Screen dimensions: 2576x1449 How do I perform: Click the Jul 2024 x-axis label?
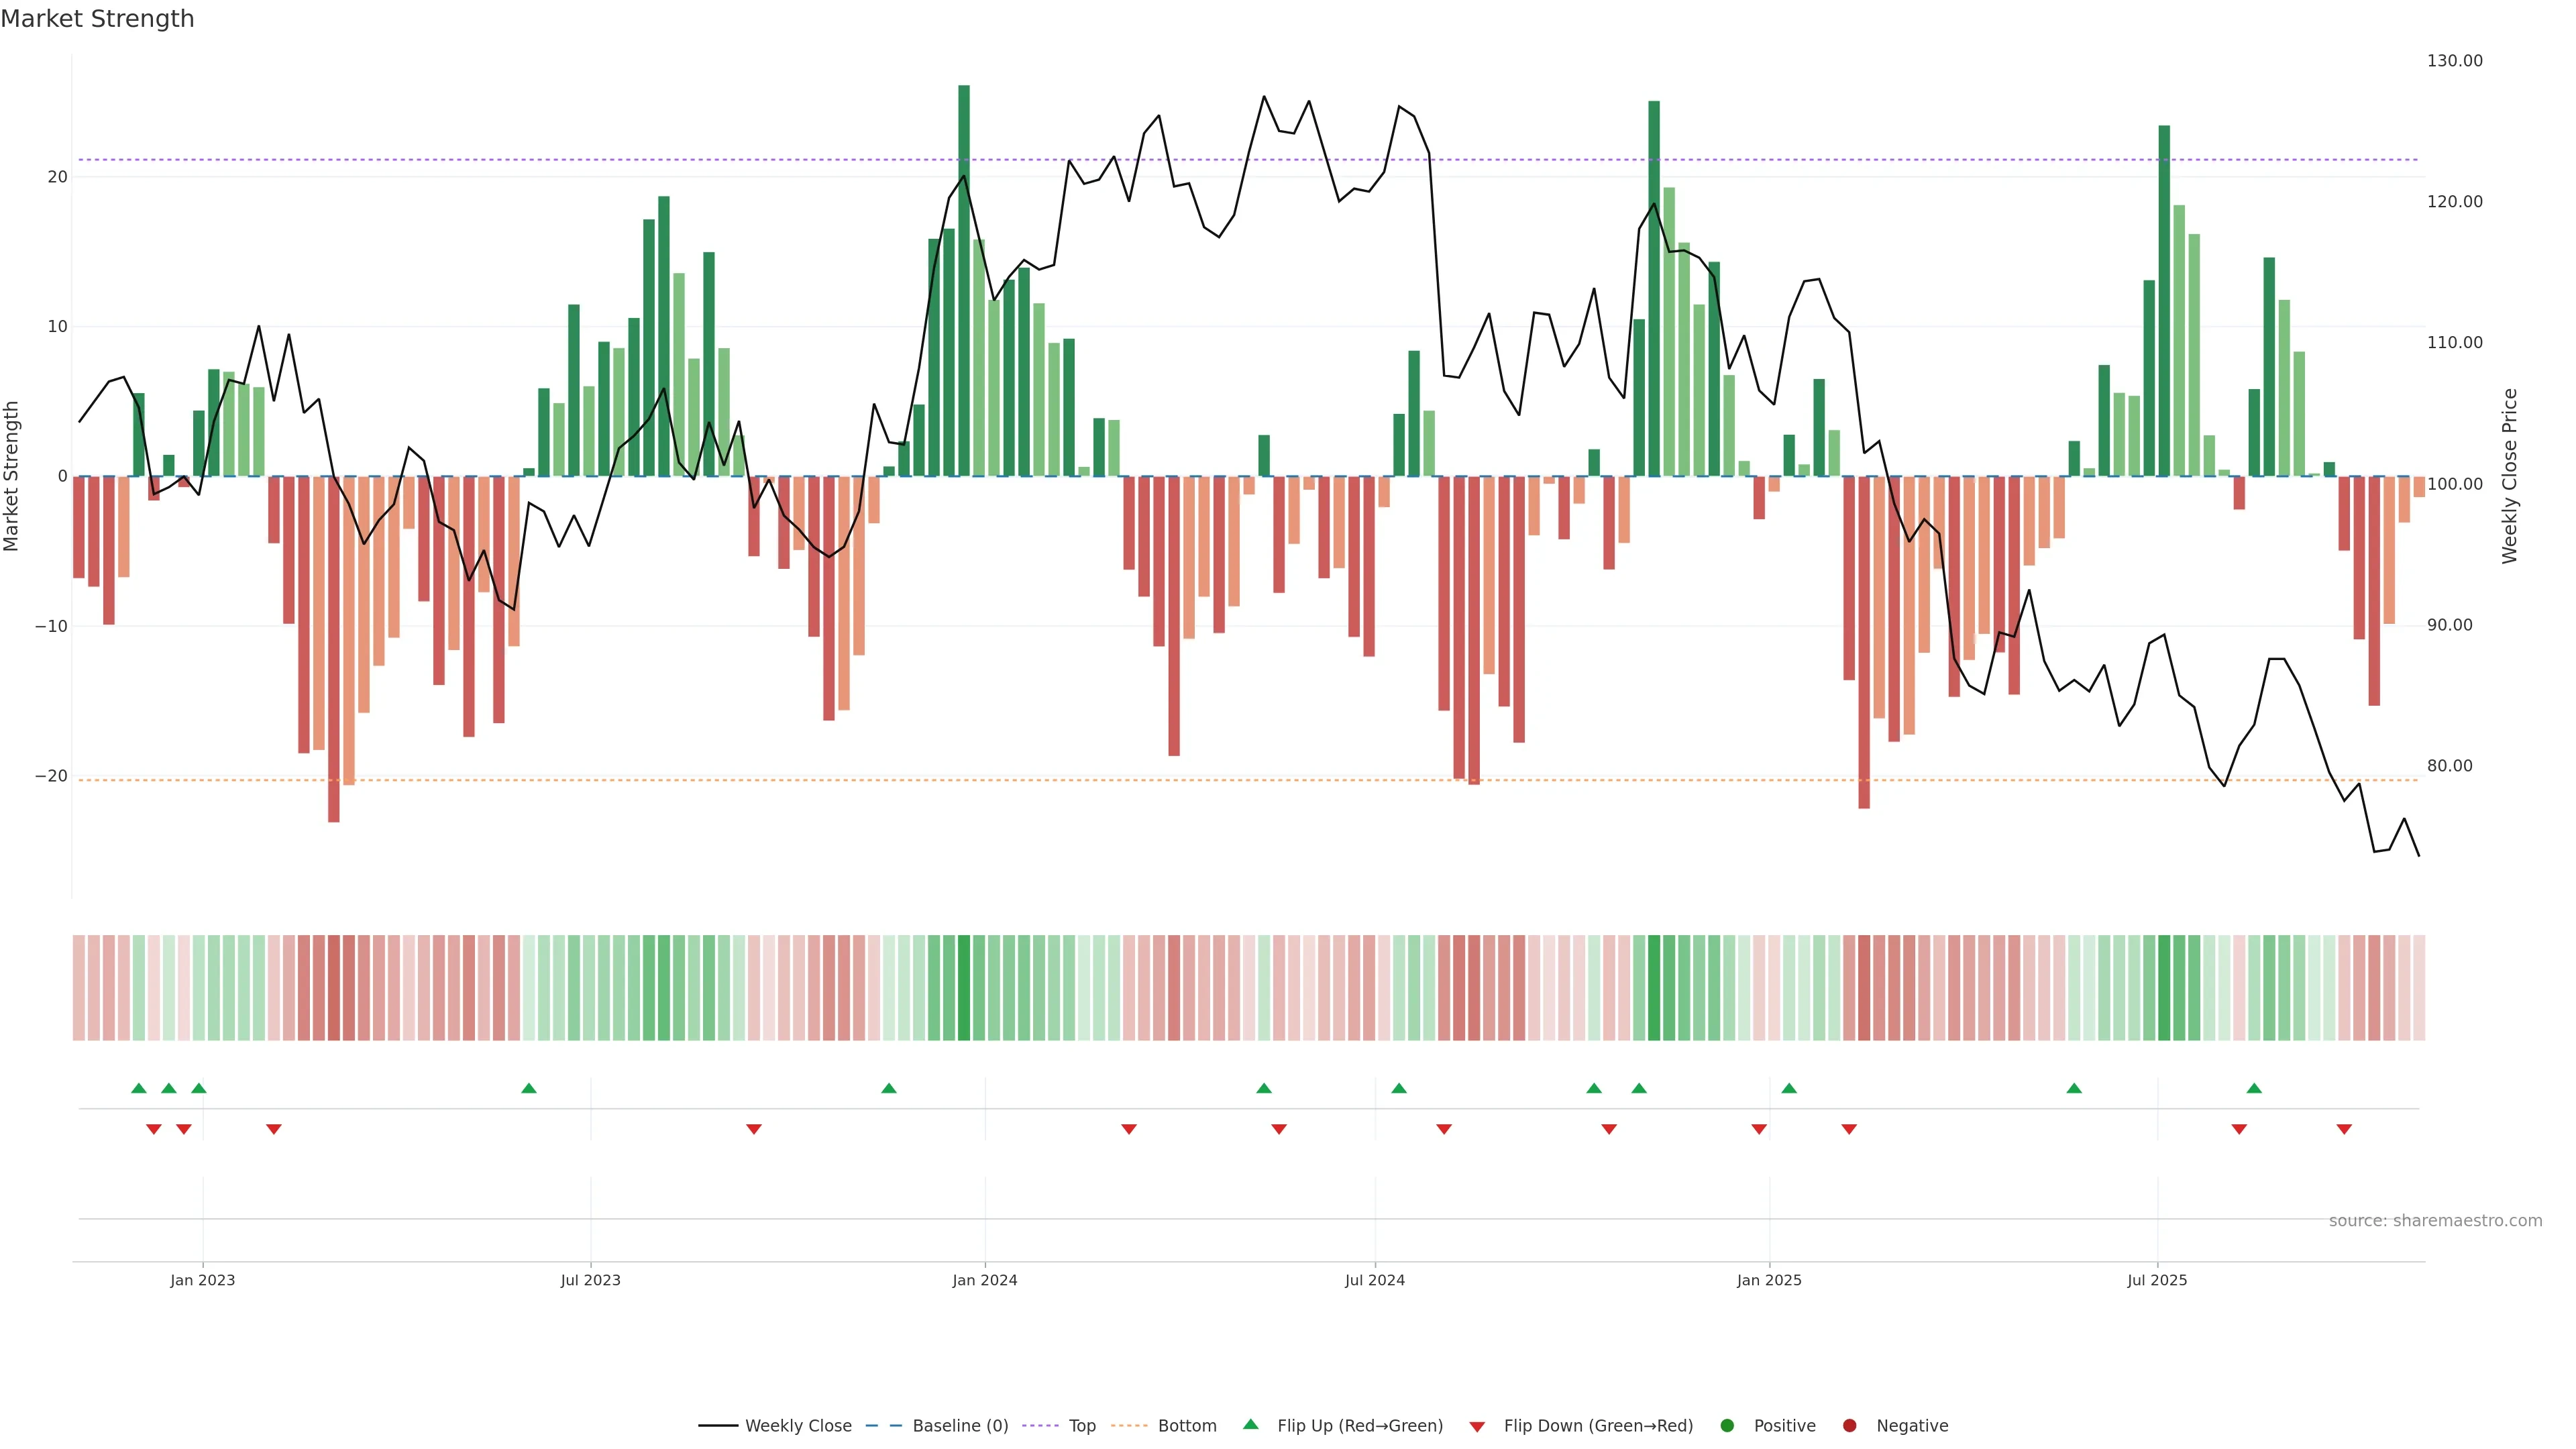1374,1280
